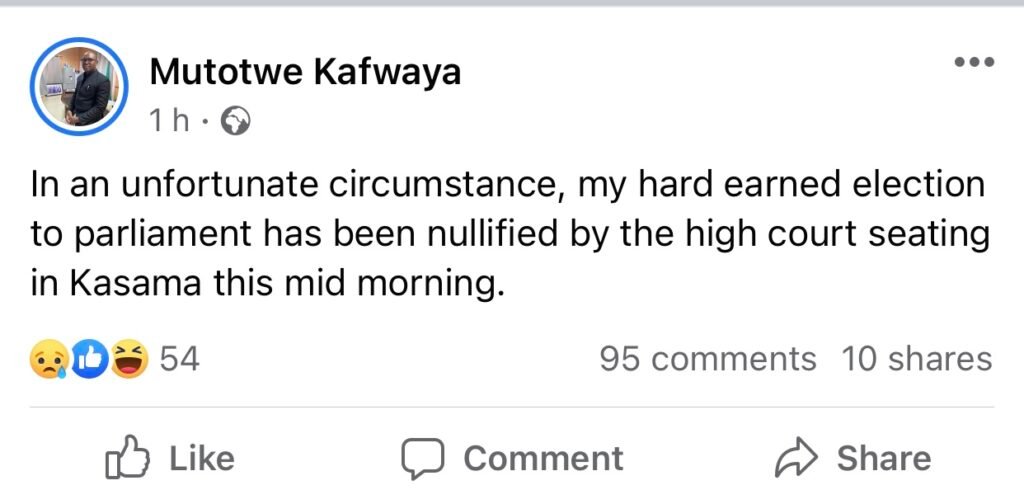This screenshot has width=1024, height=504.
Task: Open the post options three-dot menu
Action: pyautogui.click(x=973, y=62)
